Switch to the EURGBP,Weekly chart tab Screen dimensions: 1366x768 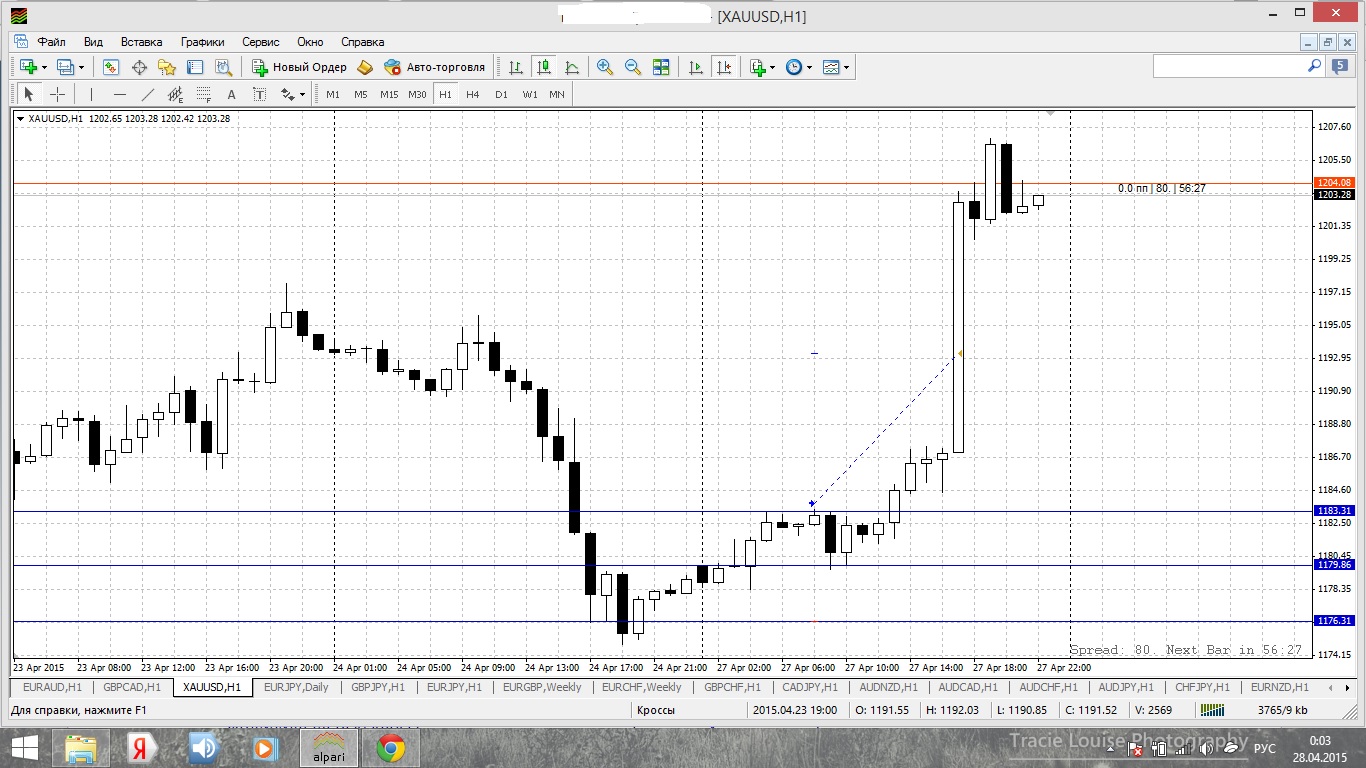point(542,687)
